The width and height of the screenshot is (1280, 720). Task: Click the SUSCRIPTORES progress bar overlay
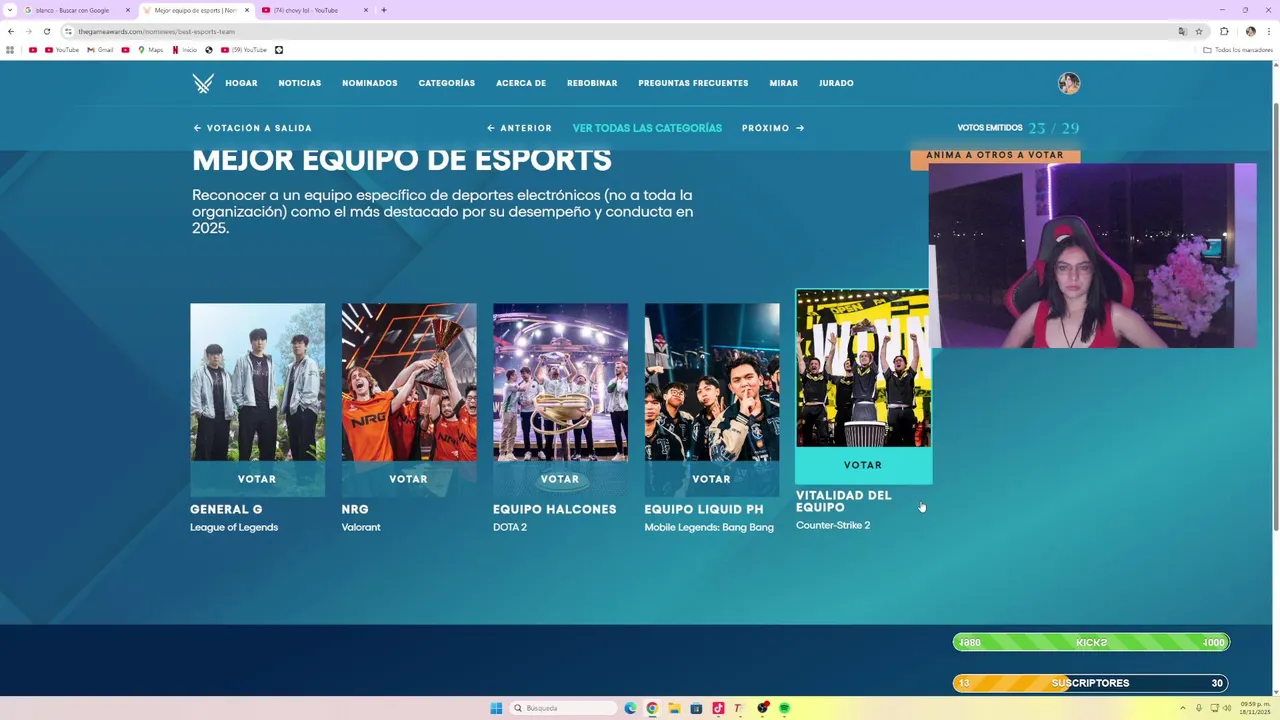pyautogui.click(x=1091, y=683)
